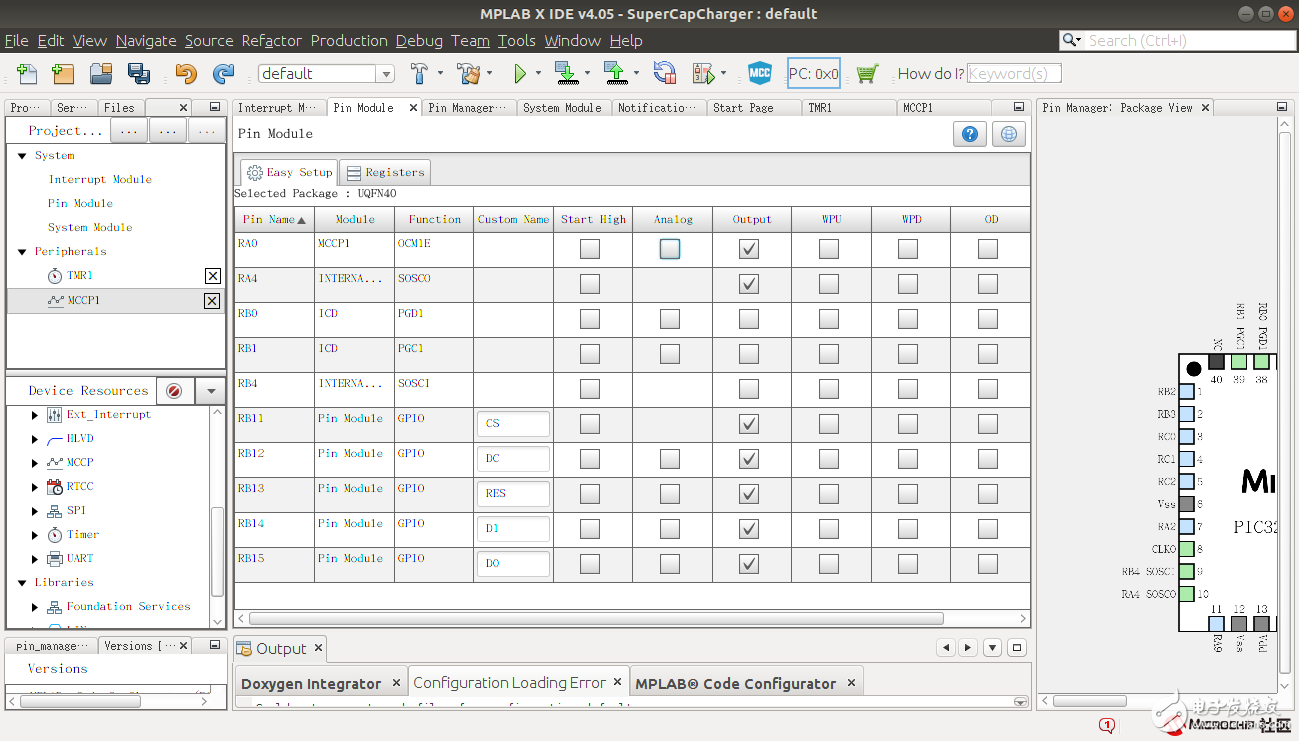Collapse the Peripherals tree section
This screenshot has width=1299, height=741.
coord(22,252)
